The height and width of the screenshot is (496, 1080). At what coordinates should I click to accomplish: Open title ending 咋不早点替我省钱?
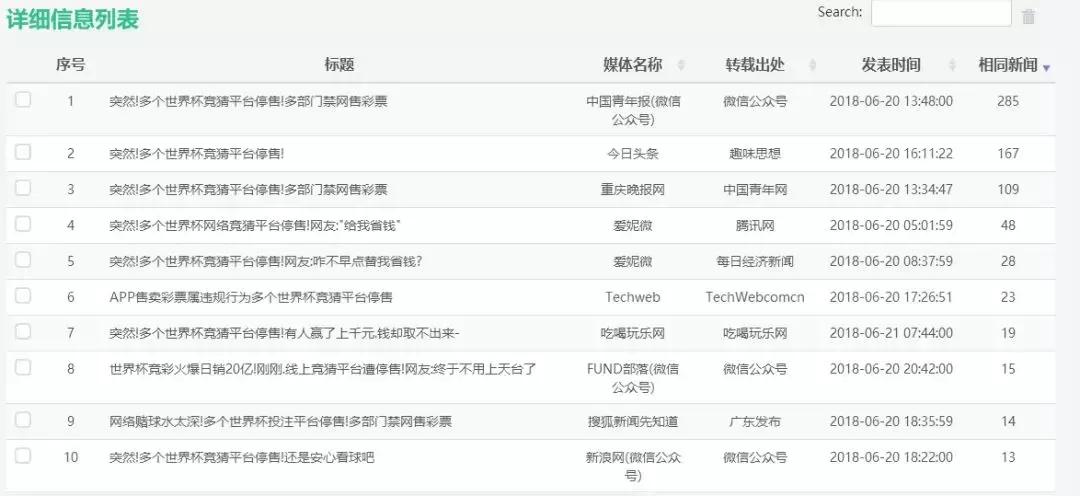point(265,261)
